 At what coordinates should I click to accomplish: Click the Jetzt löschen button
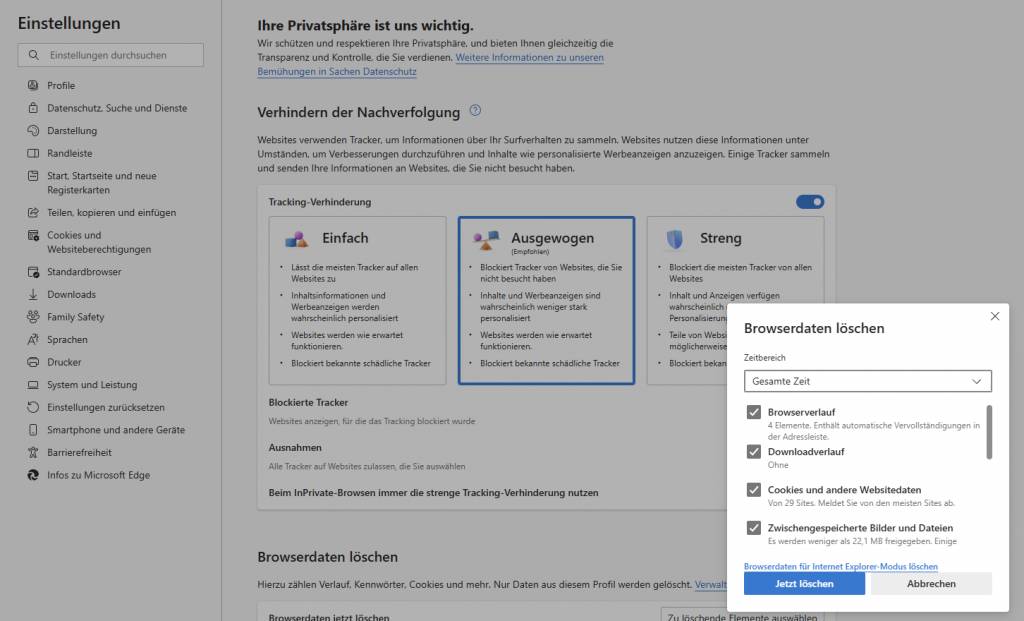804,583
